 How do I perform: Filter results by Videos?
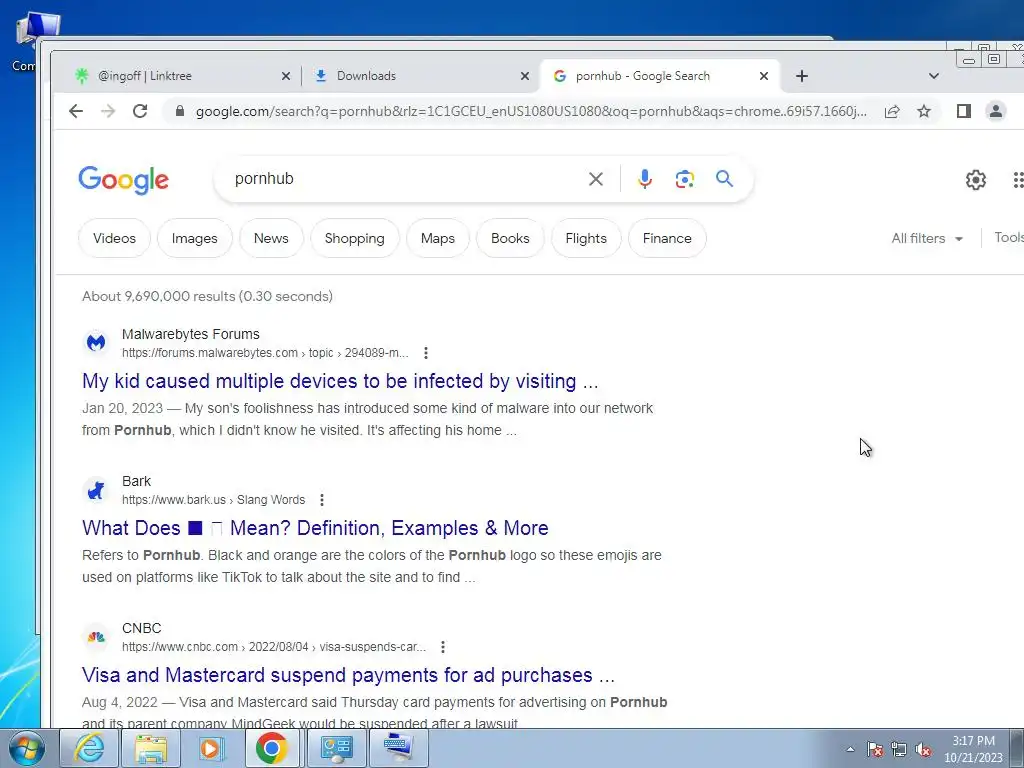(x=114, y=238)
